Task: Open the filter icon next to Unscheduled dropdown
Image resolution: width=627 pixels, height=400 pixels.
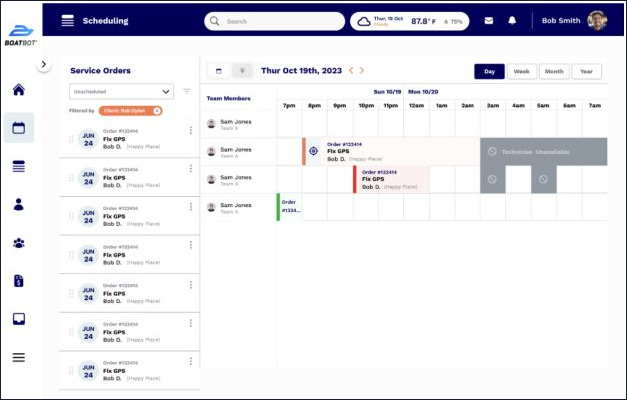Action: point(186,91)
